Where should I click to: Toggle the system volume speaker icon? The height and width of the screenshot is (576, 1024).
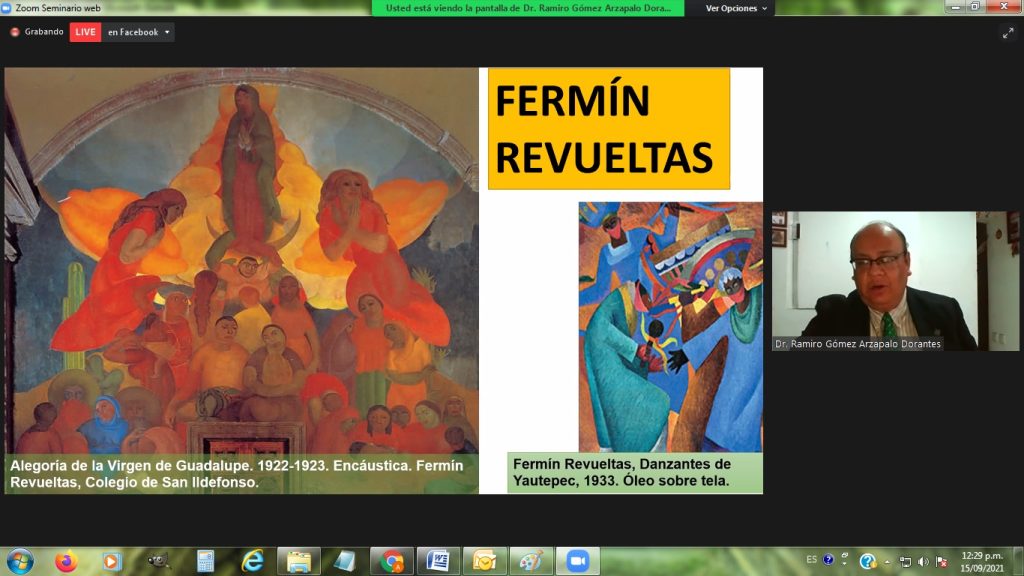[x=923, y=561]
